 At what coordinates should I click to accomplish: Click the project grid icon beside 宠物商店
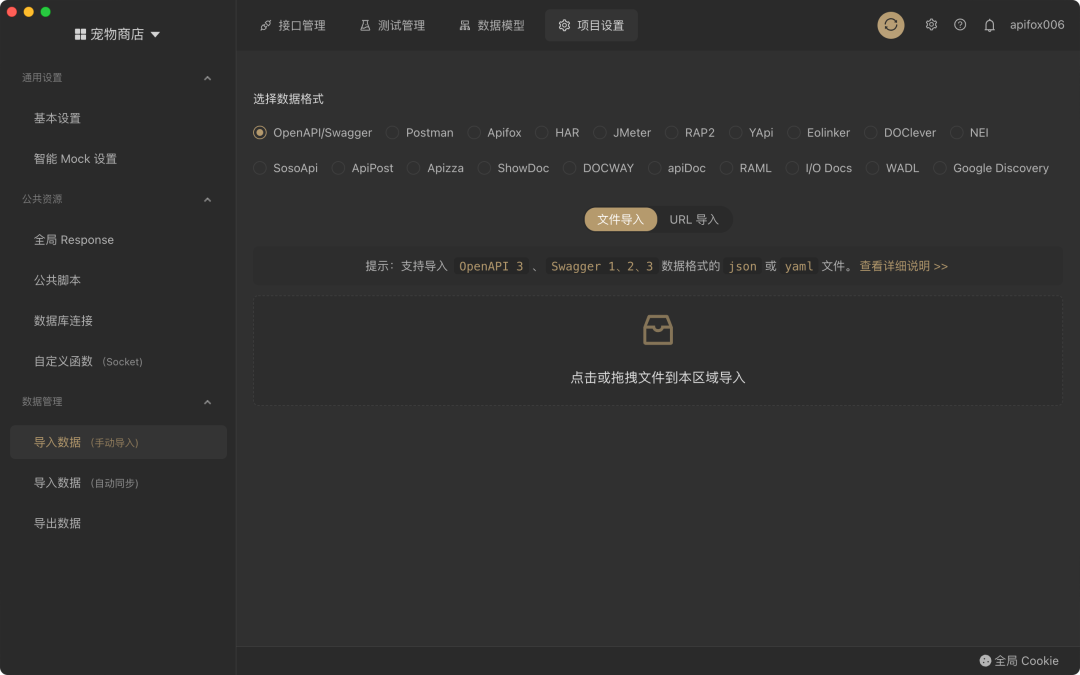coord(81,34)
